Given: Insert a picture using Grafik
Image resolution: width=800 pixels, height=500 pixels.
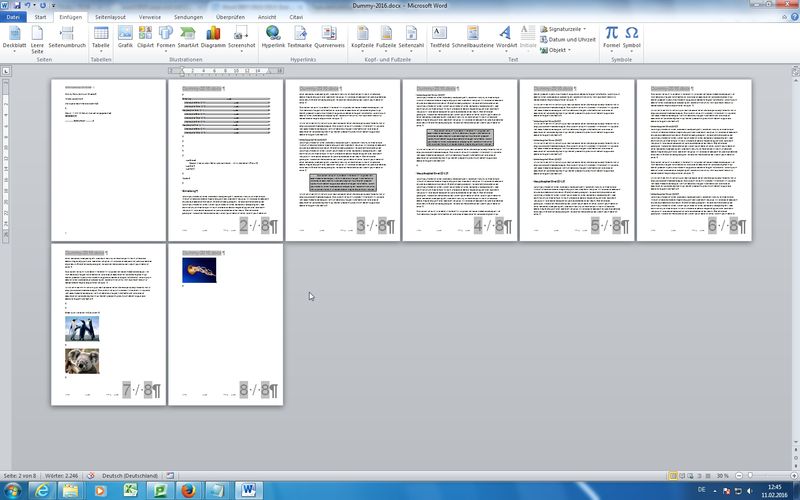Looking at the screenshot, I should click(125, 38).
